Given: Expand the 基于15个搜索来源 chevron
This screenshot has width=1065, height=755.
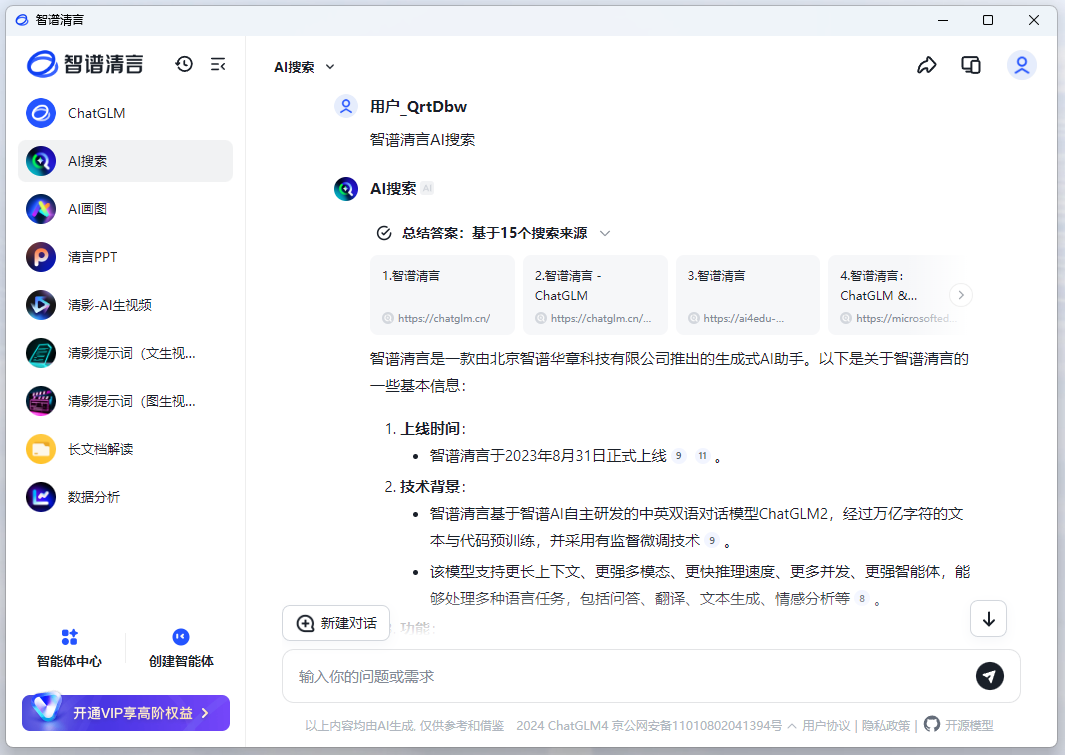Looking at the screenshot, I should click(x=605, y=234).
